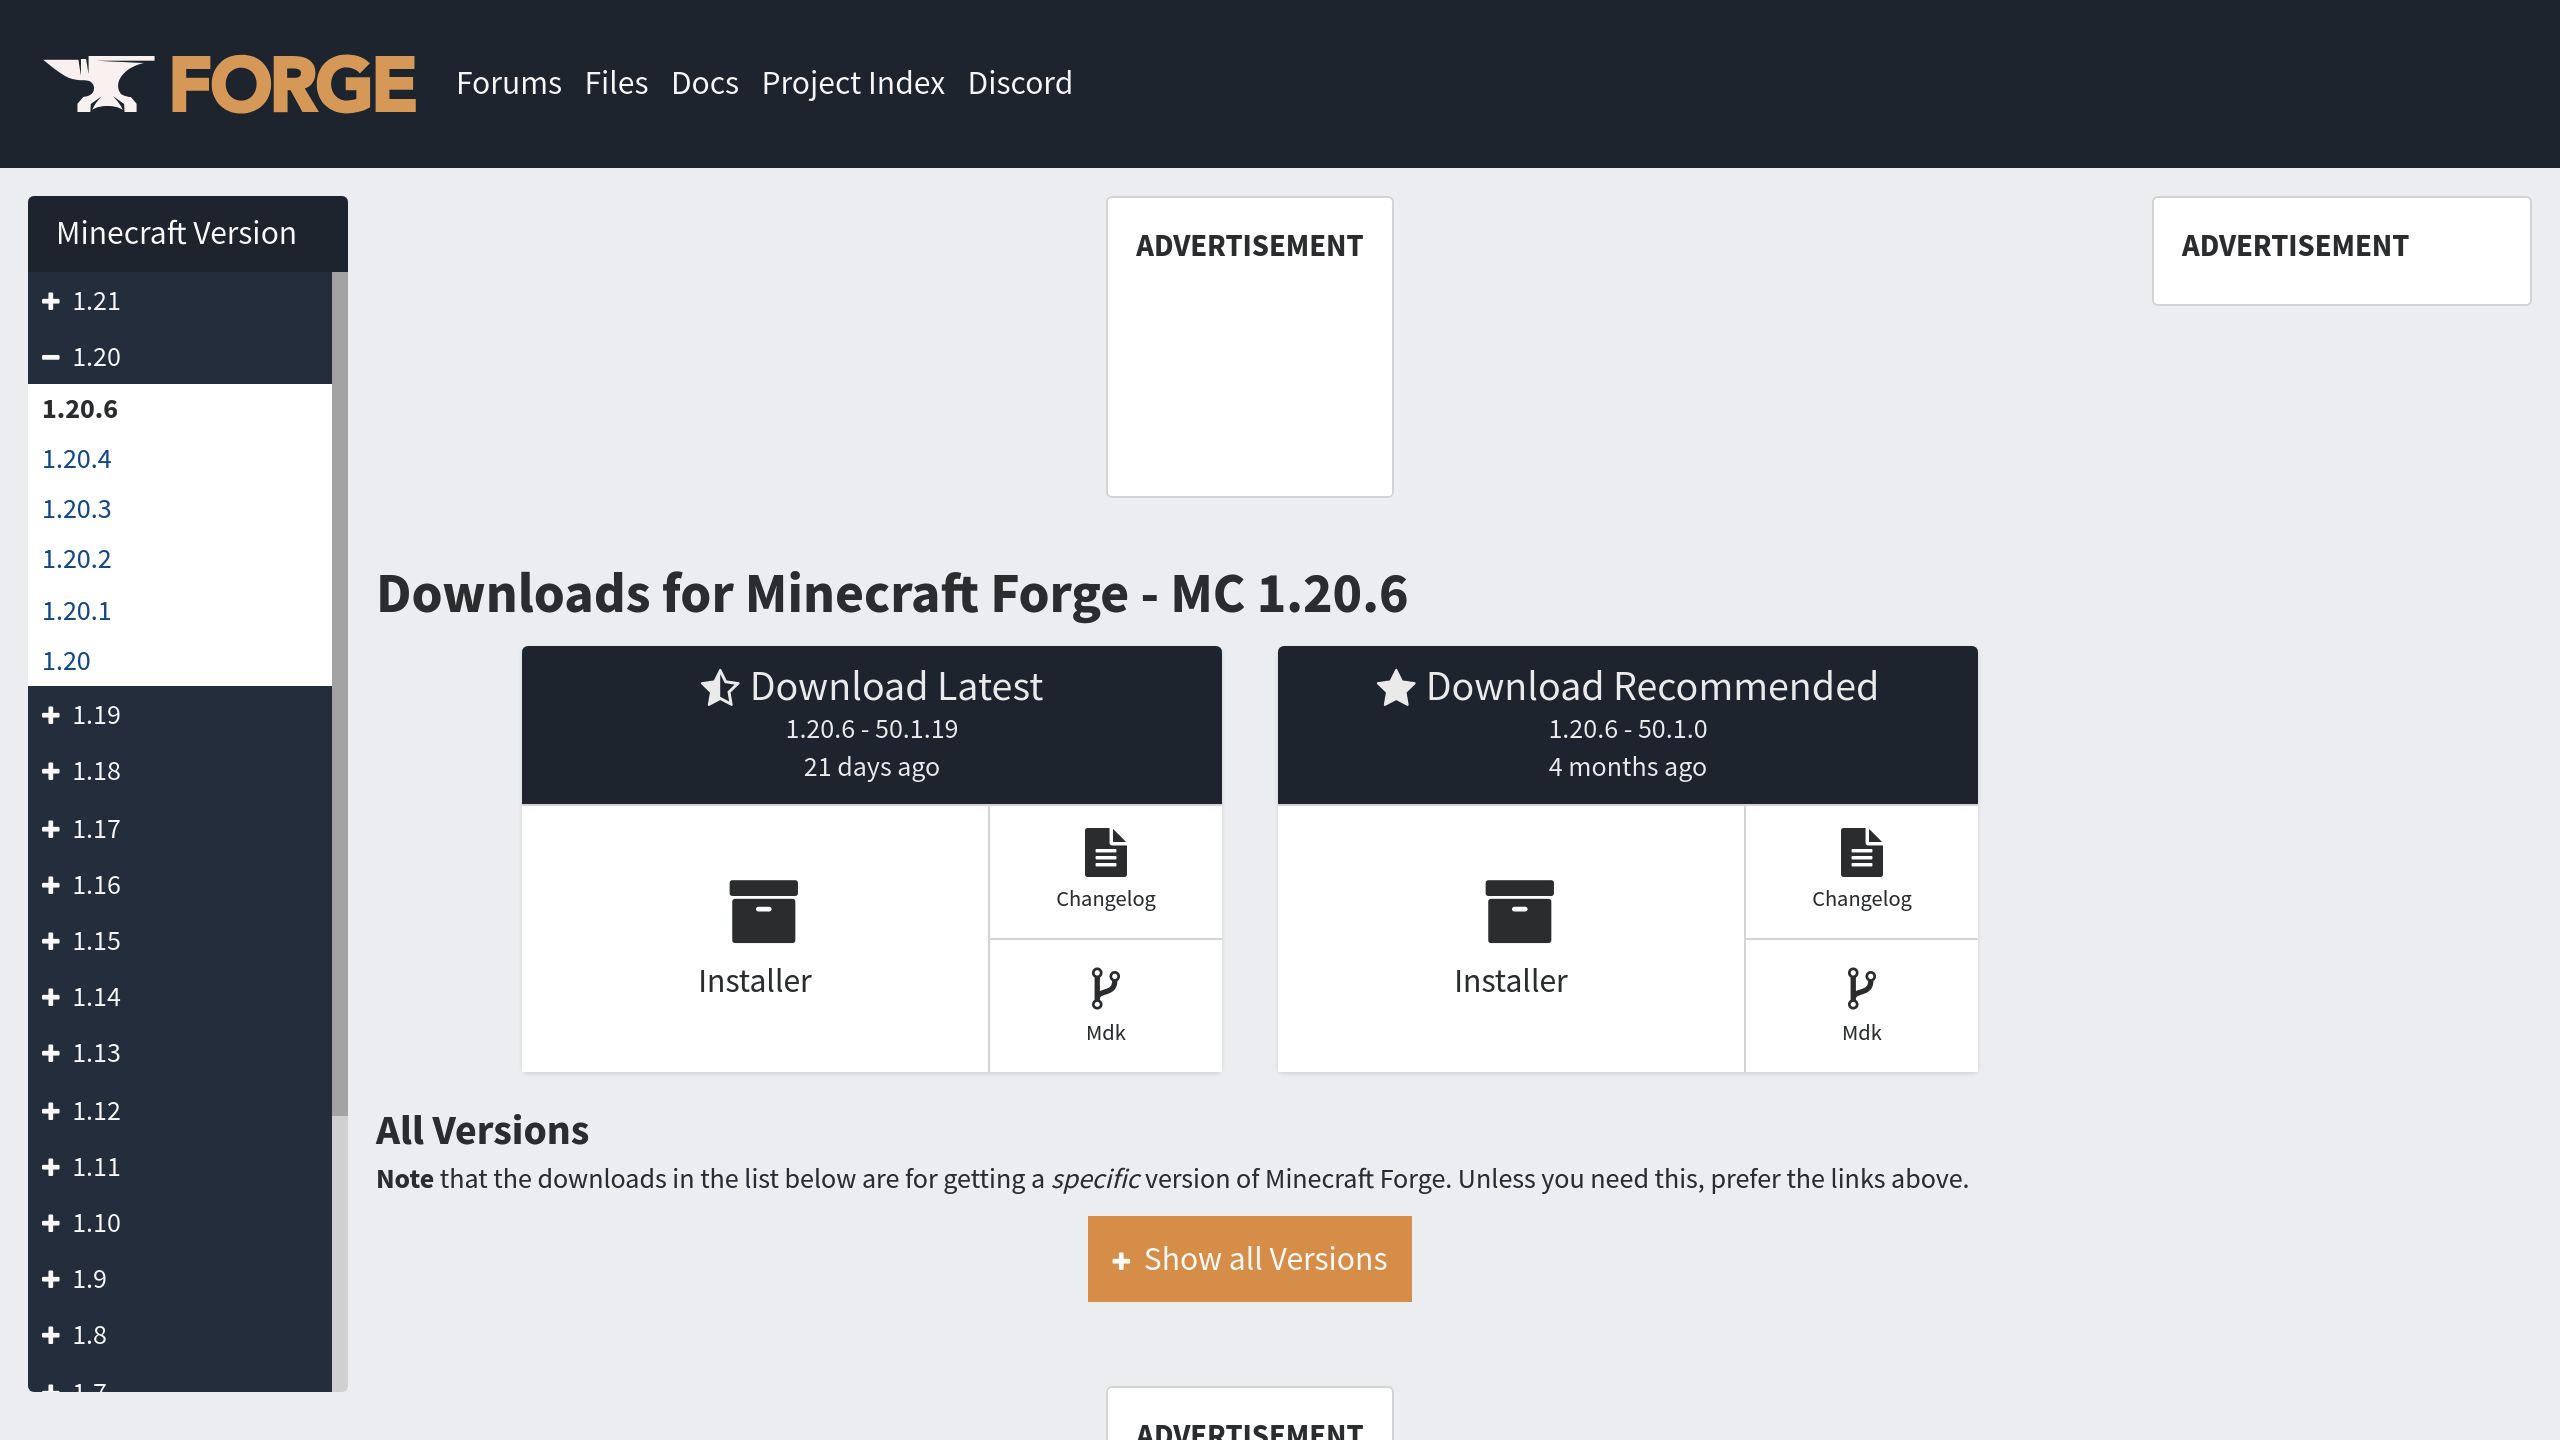Click the Recommended Installer box icon

(x=1519, y=911)
